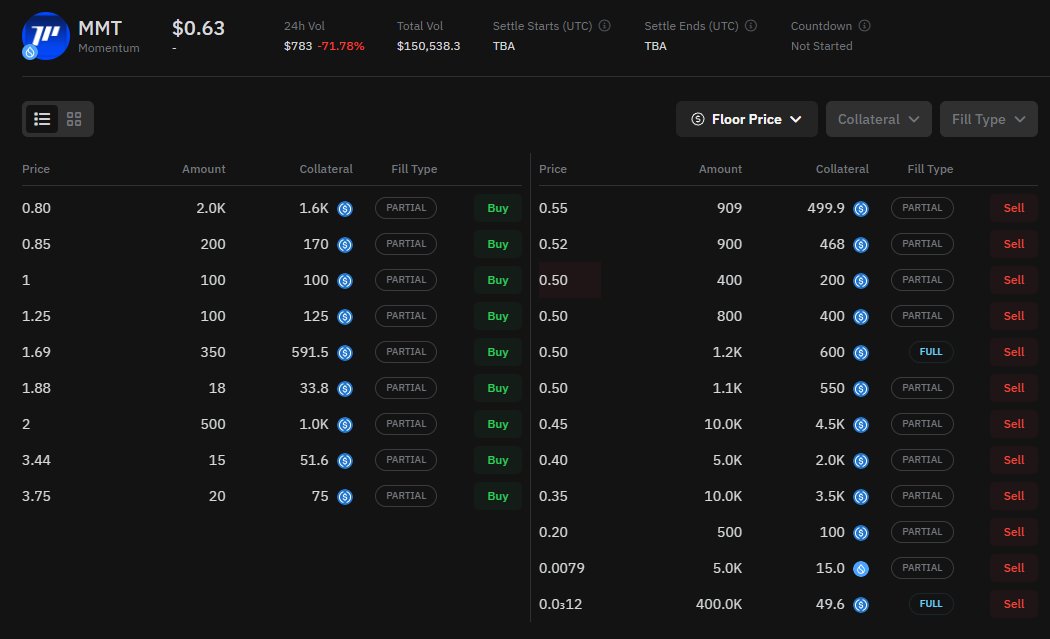Buy the 3.75 price offer
Image resolution: width=1050 pixels, height=639 pixels.
click(498, 496)
